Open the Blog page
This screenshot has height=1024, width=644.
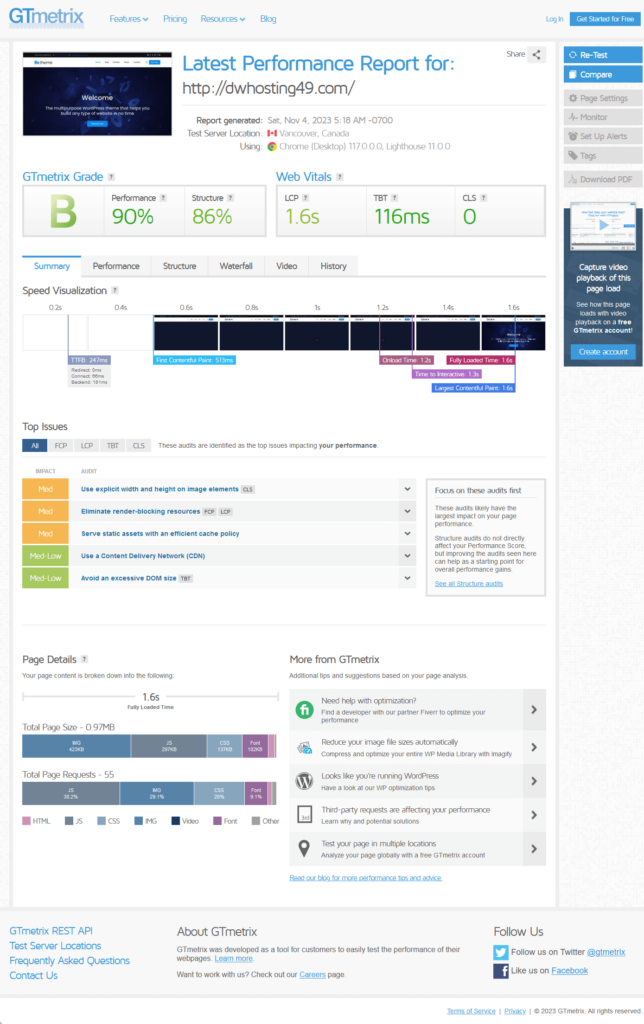(x=268, y=19)
